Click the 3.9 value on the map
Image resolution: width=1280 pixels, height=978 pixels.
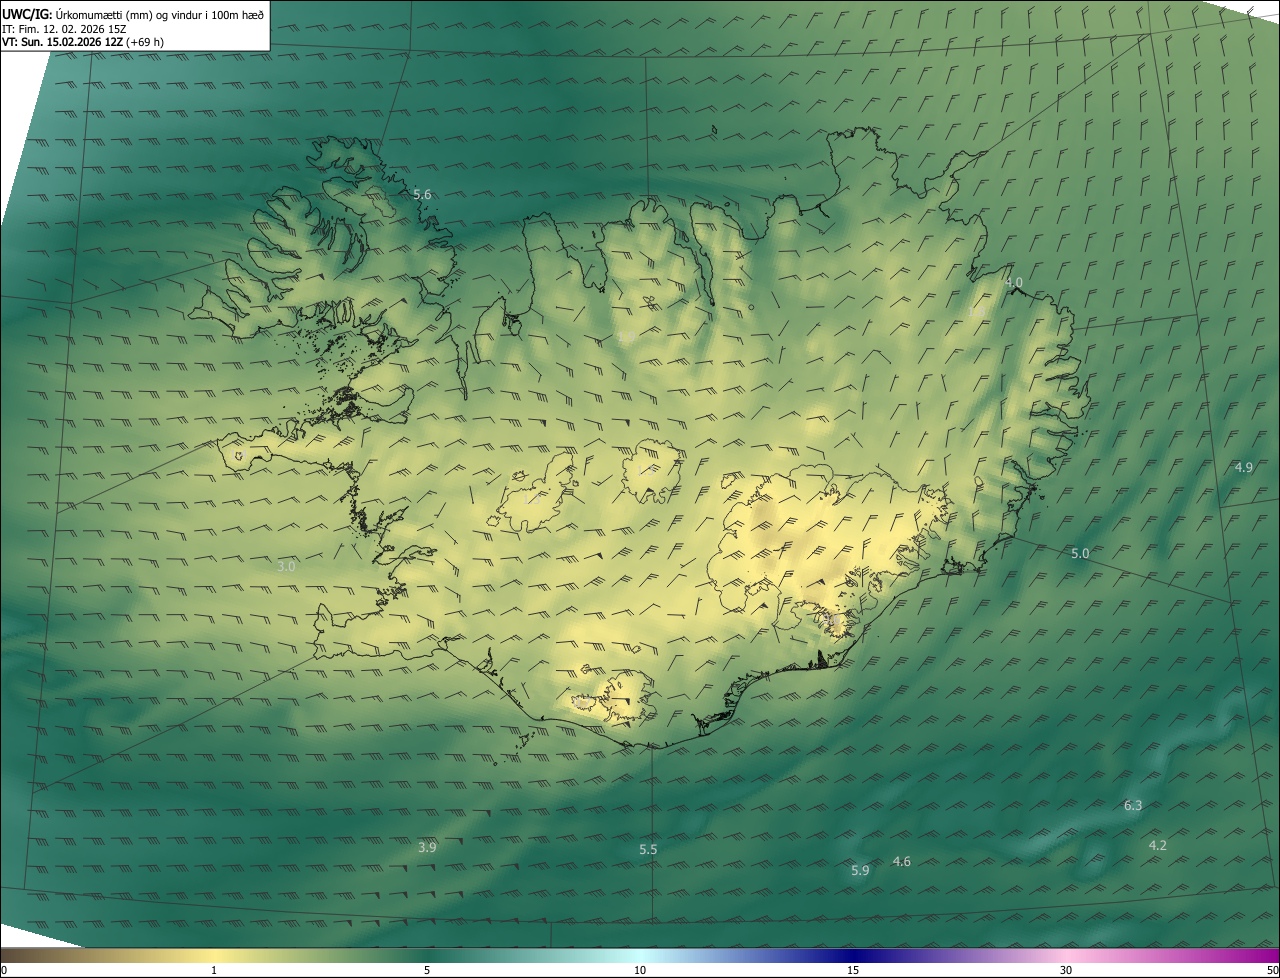(x=427, y=847)
